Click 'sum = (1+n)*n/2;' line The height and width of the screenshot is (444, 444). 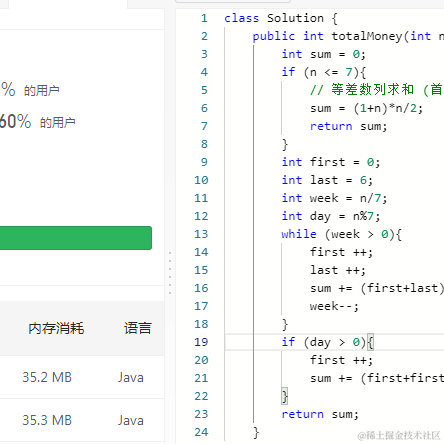click(366, 108)
